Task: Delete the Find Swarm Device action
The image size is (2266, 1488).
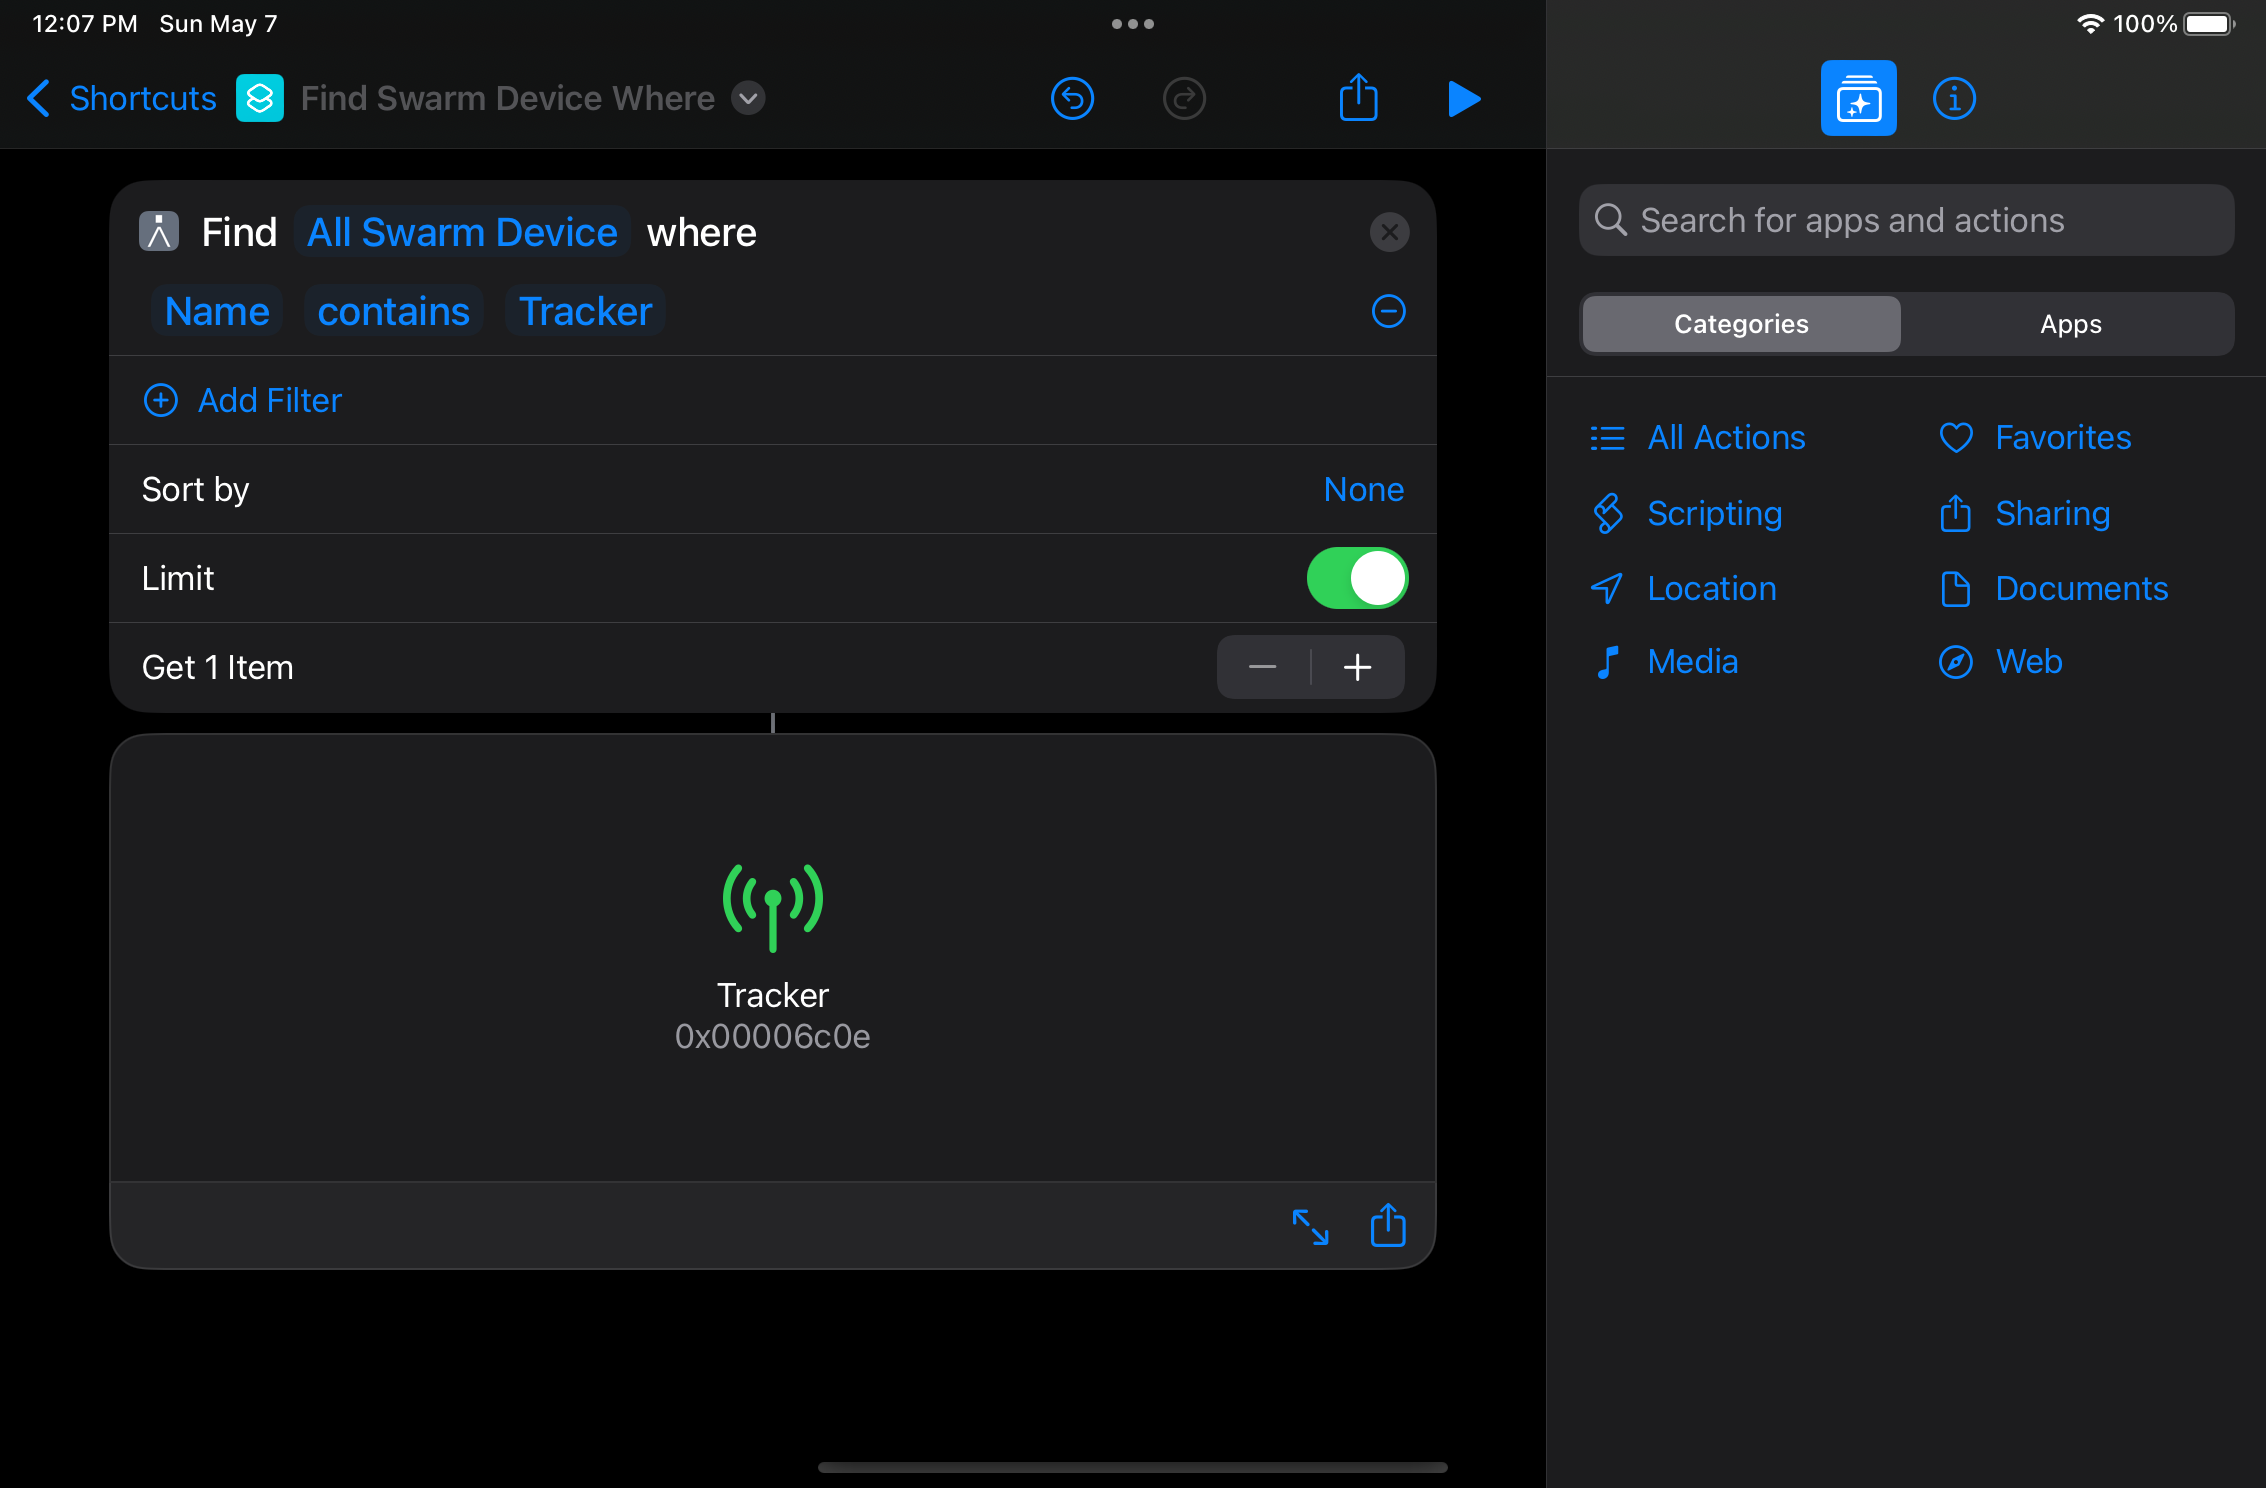Action: coord(1389,232)
